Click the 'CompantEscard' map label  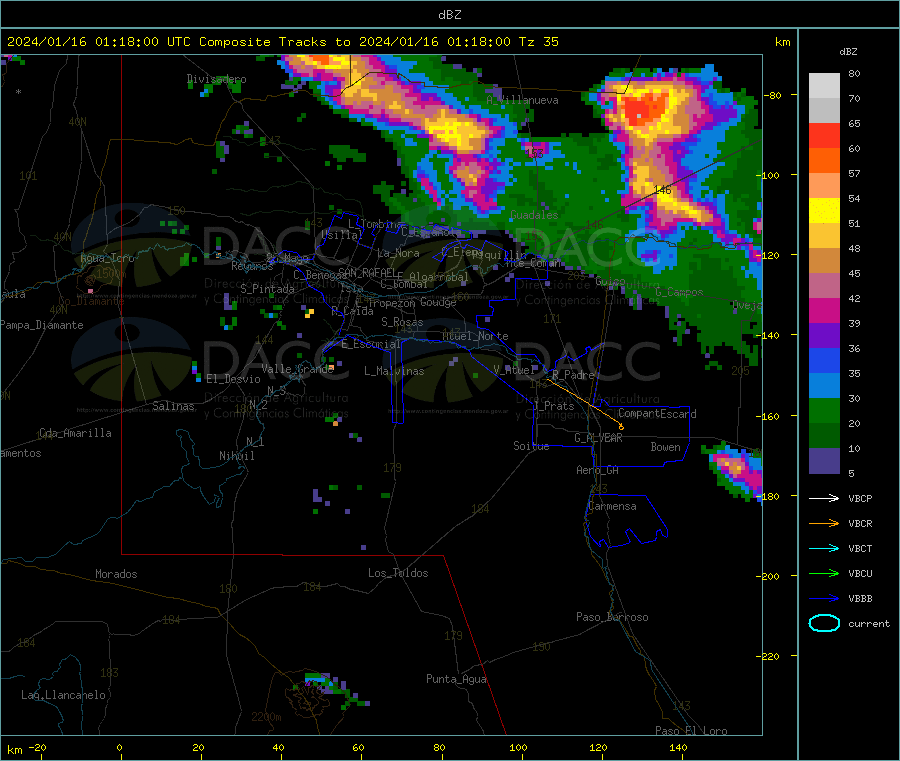[657, 414]
